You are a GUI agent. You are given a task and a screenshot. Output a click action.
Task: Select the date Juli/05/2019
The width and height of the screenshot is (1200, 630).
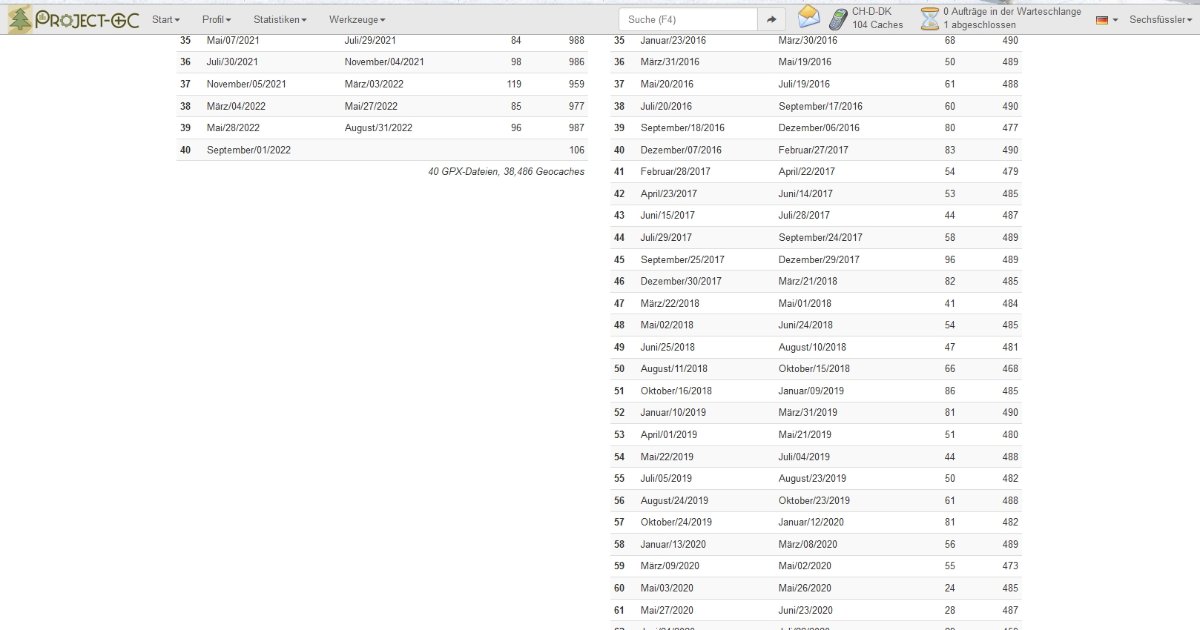[666, 480]
